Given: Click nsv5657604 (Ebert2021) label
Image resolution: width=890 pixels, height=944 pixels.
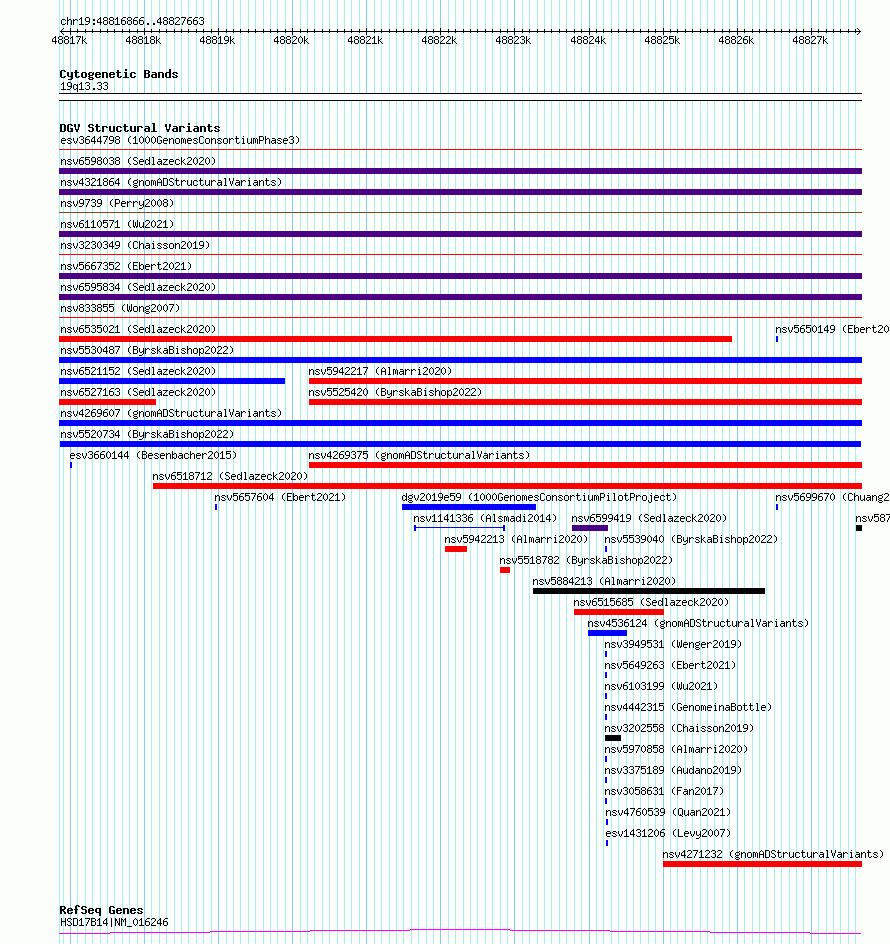Looking at the screenshot, I should [x=280, y=497].
